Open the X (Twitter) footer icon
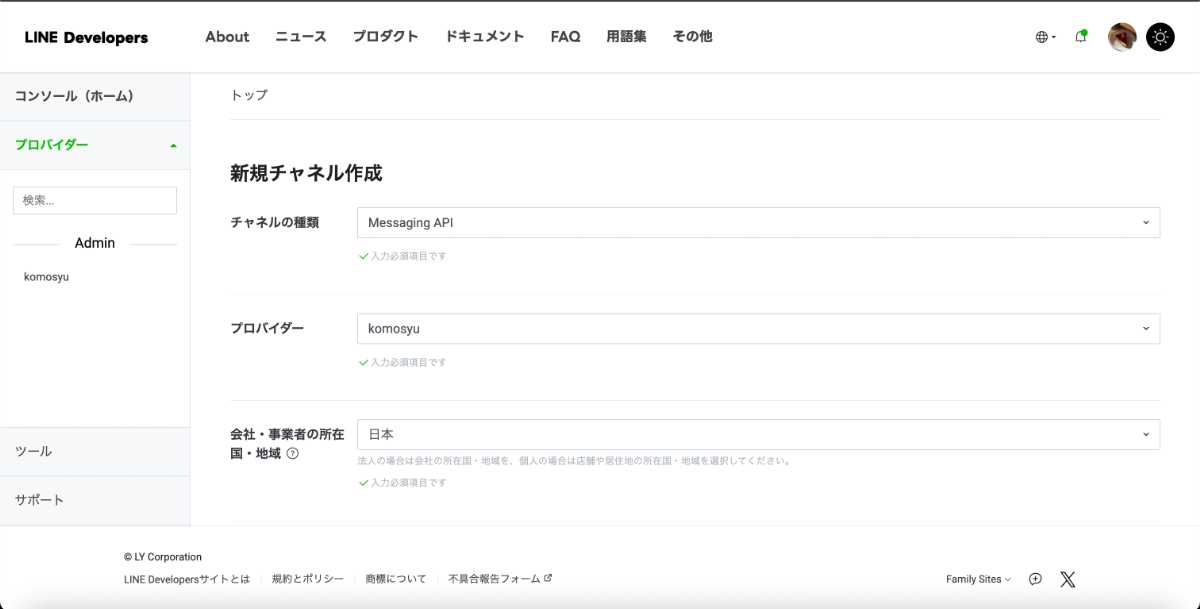The width and height of the screenshot is (1200, 609). (x=1067, y=579)
